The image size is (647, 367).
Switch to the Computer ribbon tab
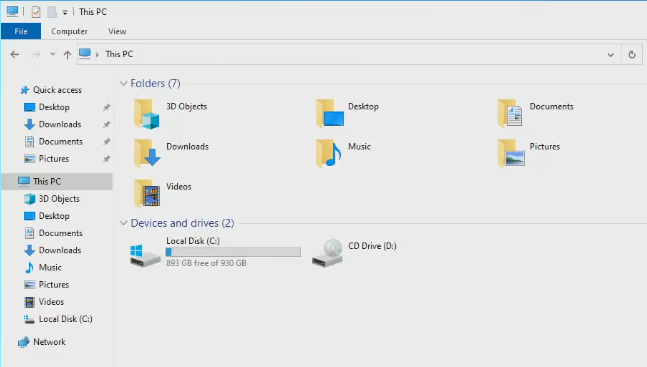pyautogui.click(x=69, y=31)
